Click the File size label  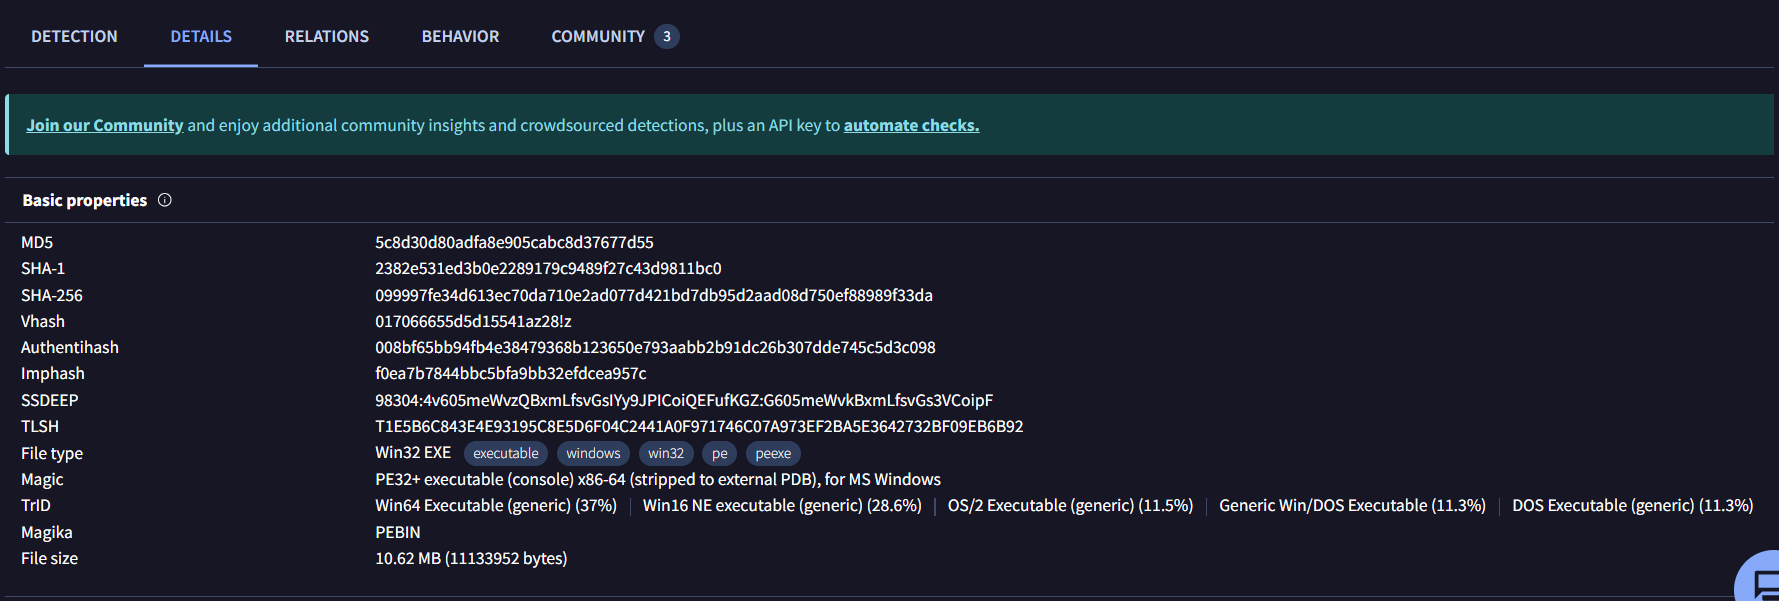pyautogui.click(x=49, y=558)
